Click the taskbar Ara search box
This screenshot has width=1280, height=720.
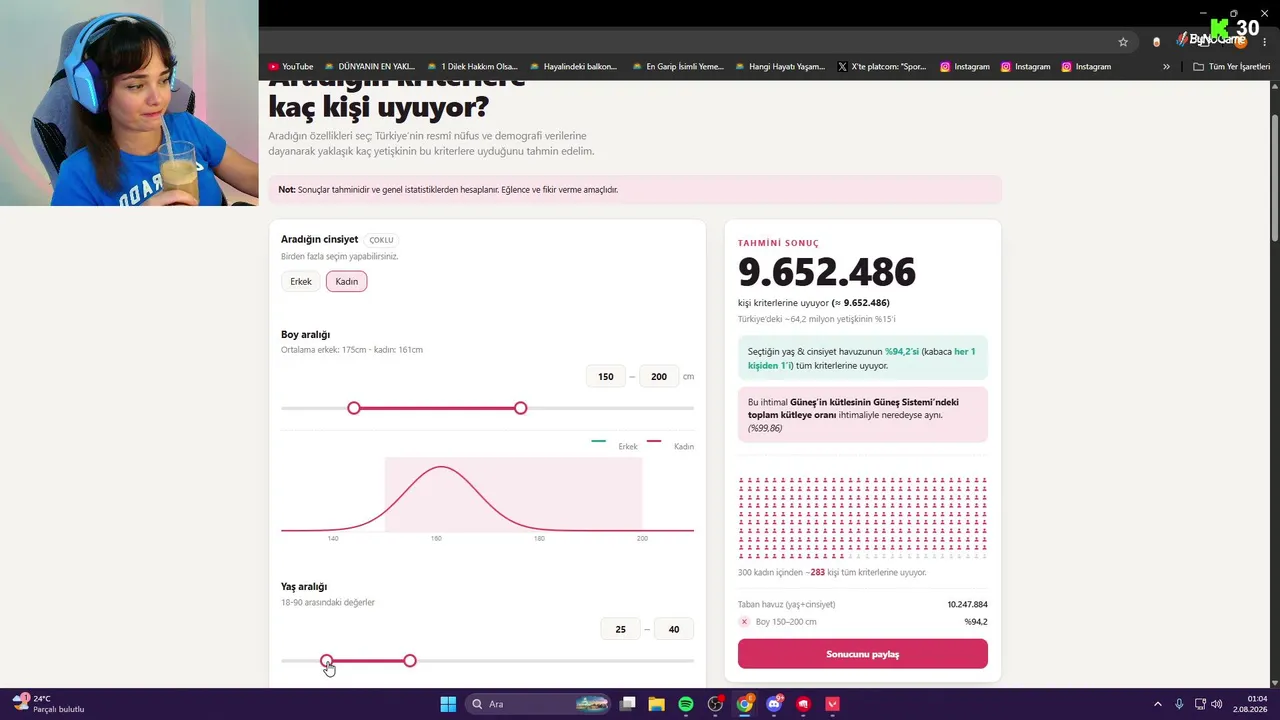click(x=540, y=704)
